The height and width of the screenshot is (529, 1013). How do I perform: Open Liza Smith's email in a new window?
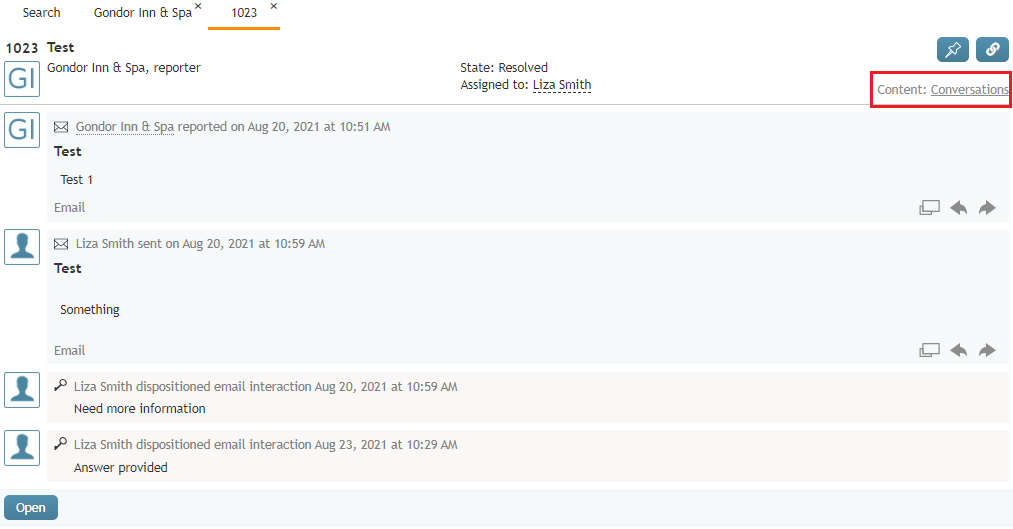929,351
